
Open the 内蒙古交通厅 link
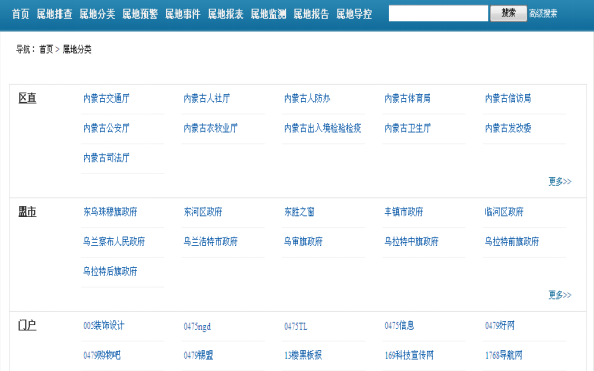(x=106, y=99)
